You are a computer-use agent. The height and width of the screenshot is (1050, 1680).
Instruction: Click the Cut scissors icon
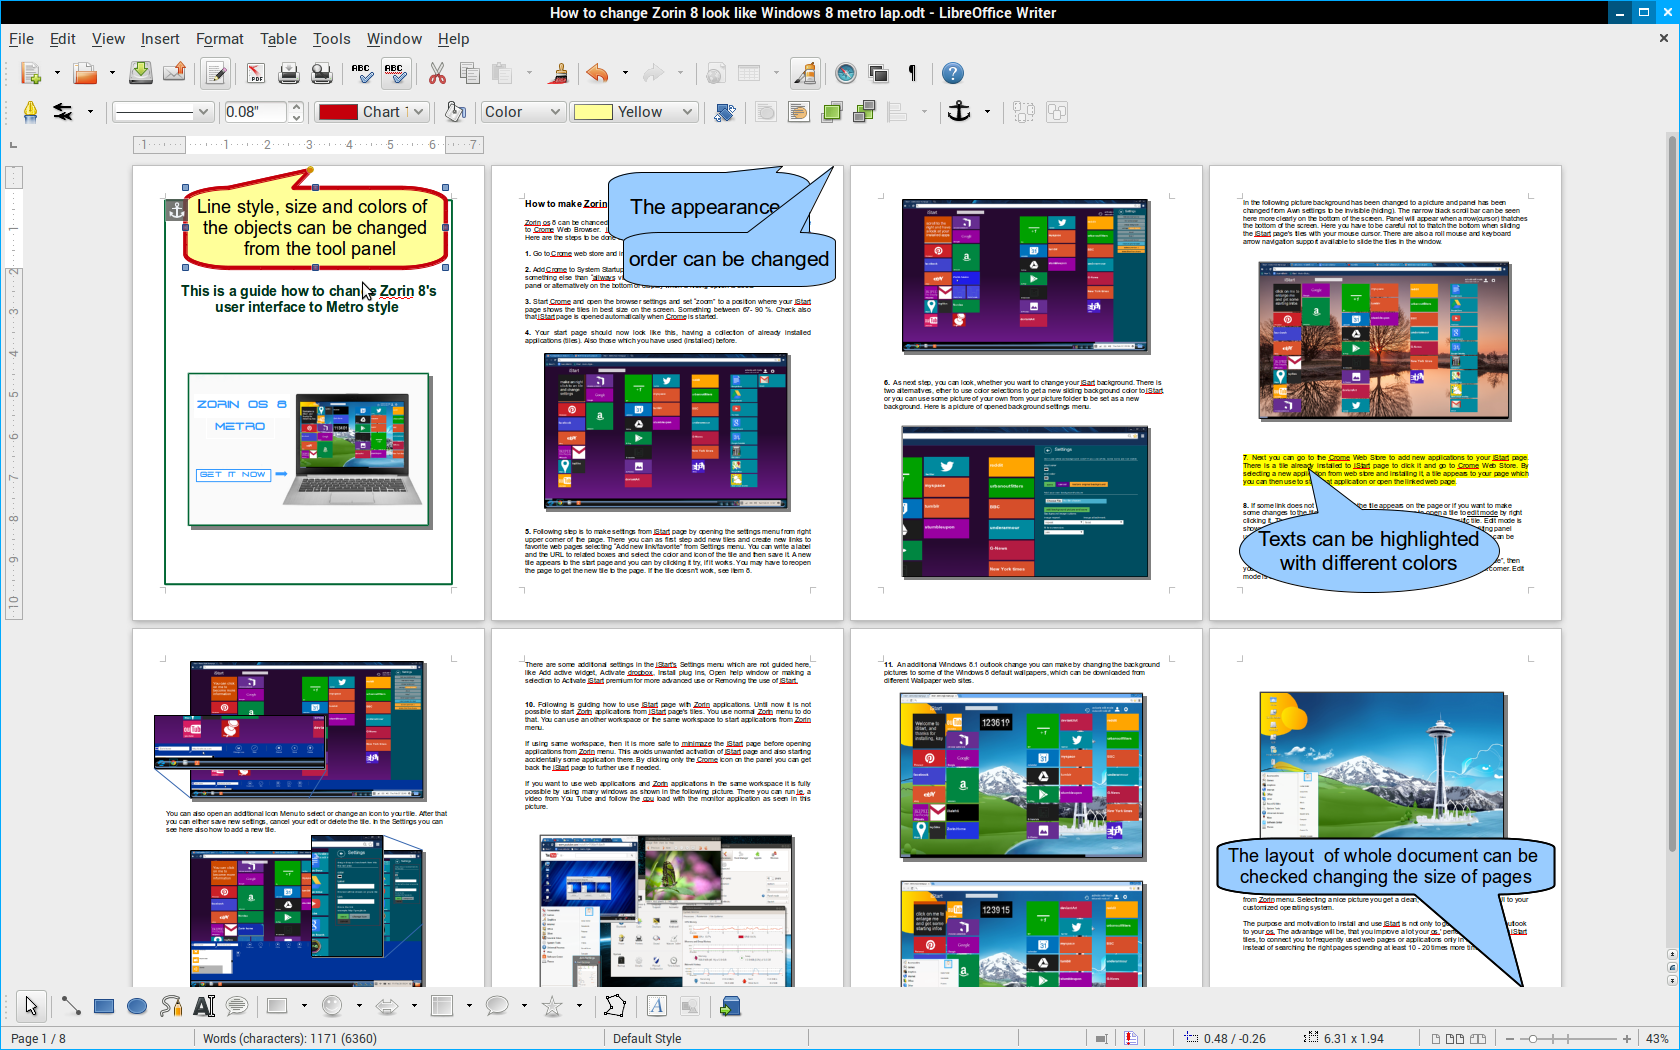coord(437,73)
